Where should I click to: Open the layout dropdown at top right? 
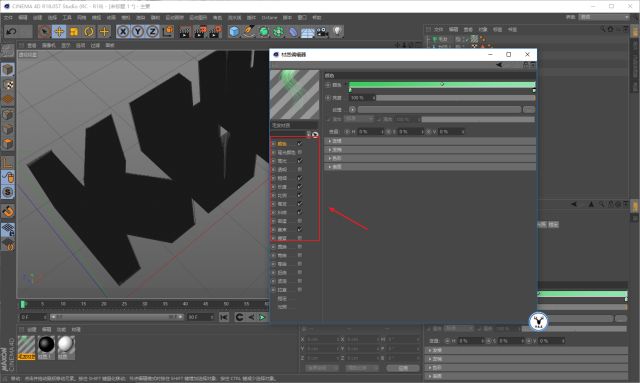(x=604, y=17)
